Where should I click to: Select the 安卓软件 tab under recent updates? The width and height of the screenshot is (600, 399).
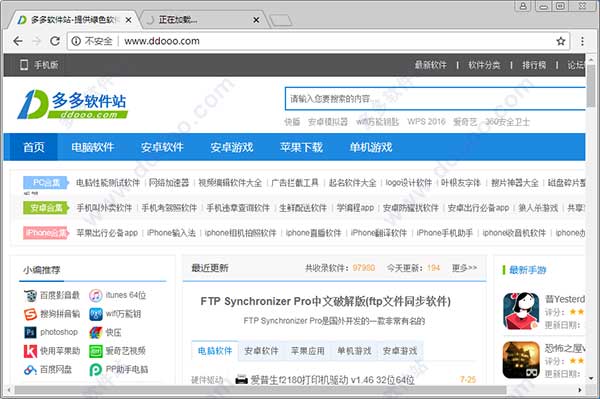point(261,350)
